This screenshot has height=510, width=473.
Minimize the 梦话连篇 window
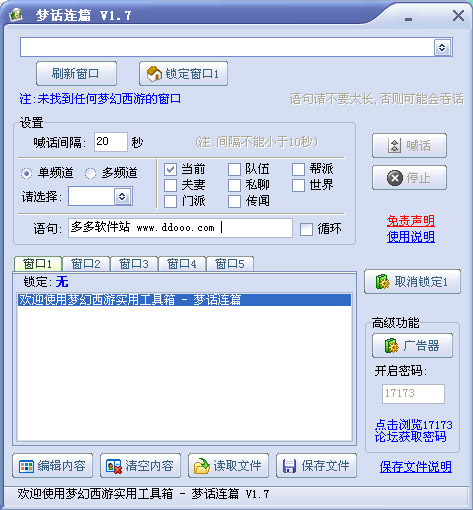[408, 19]
